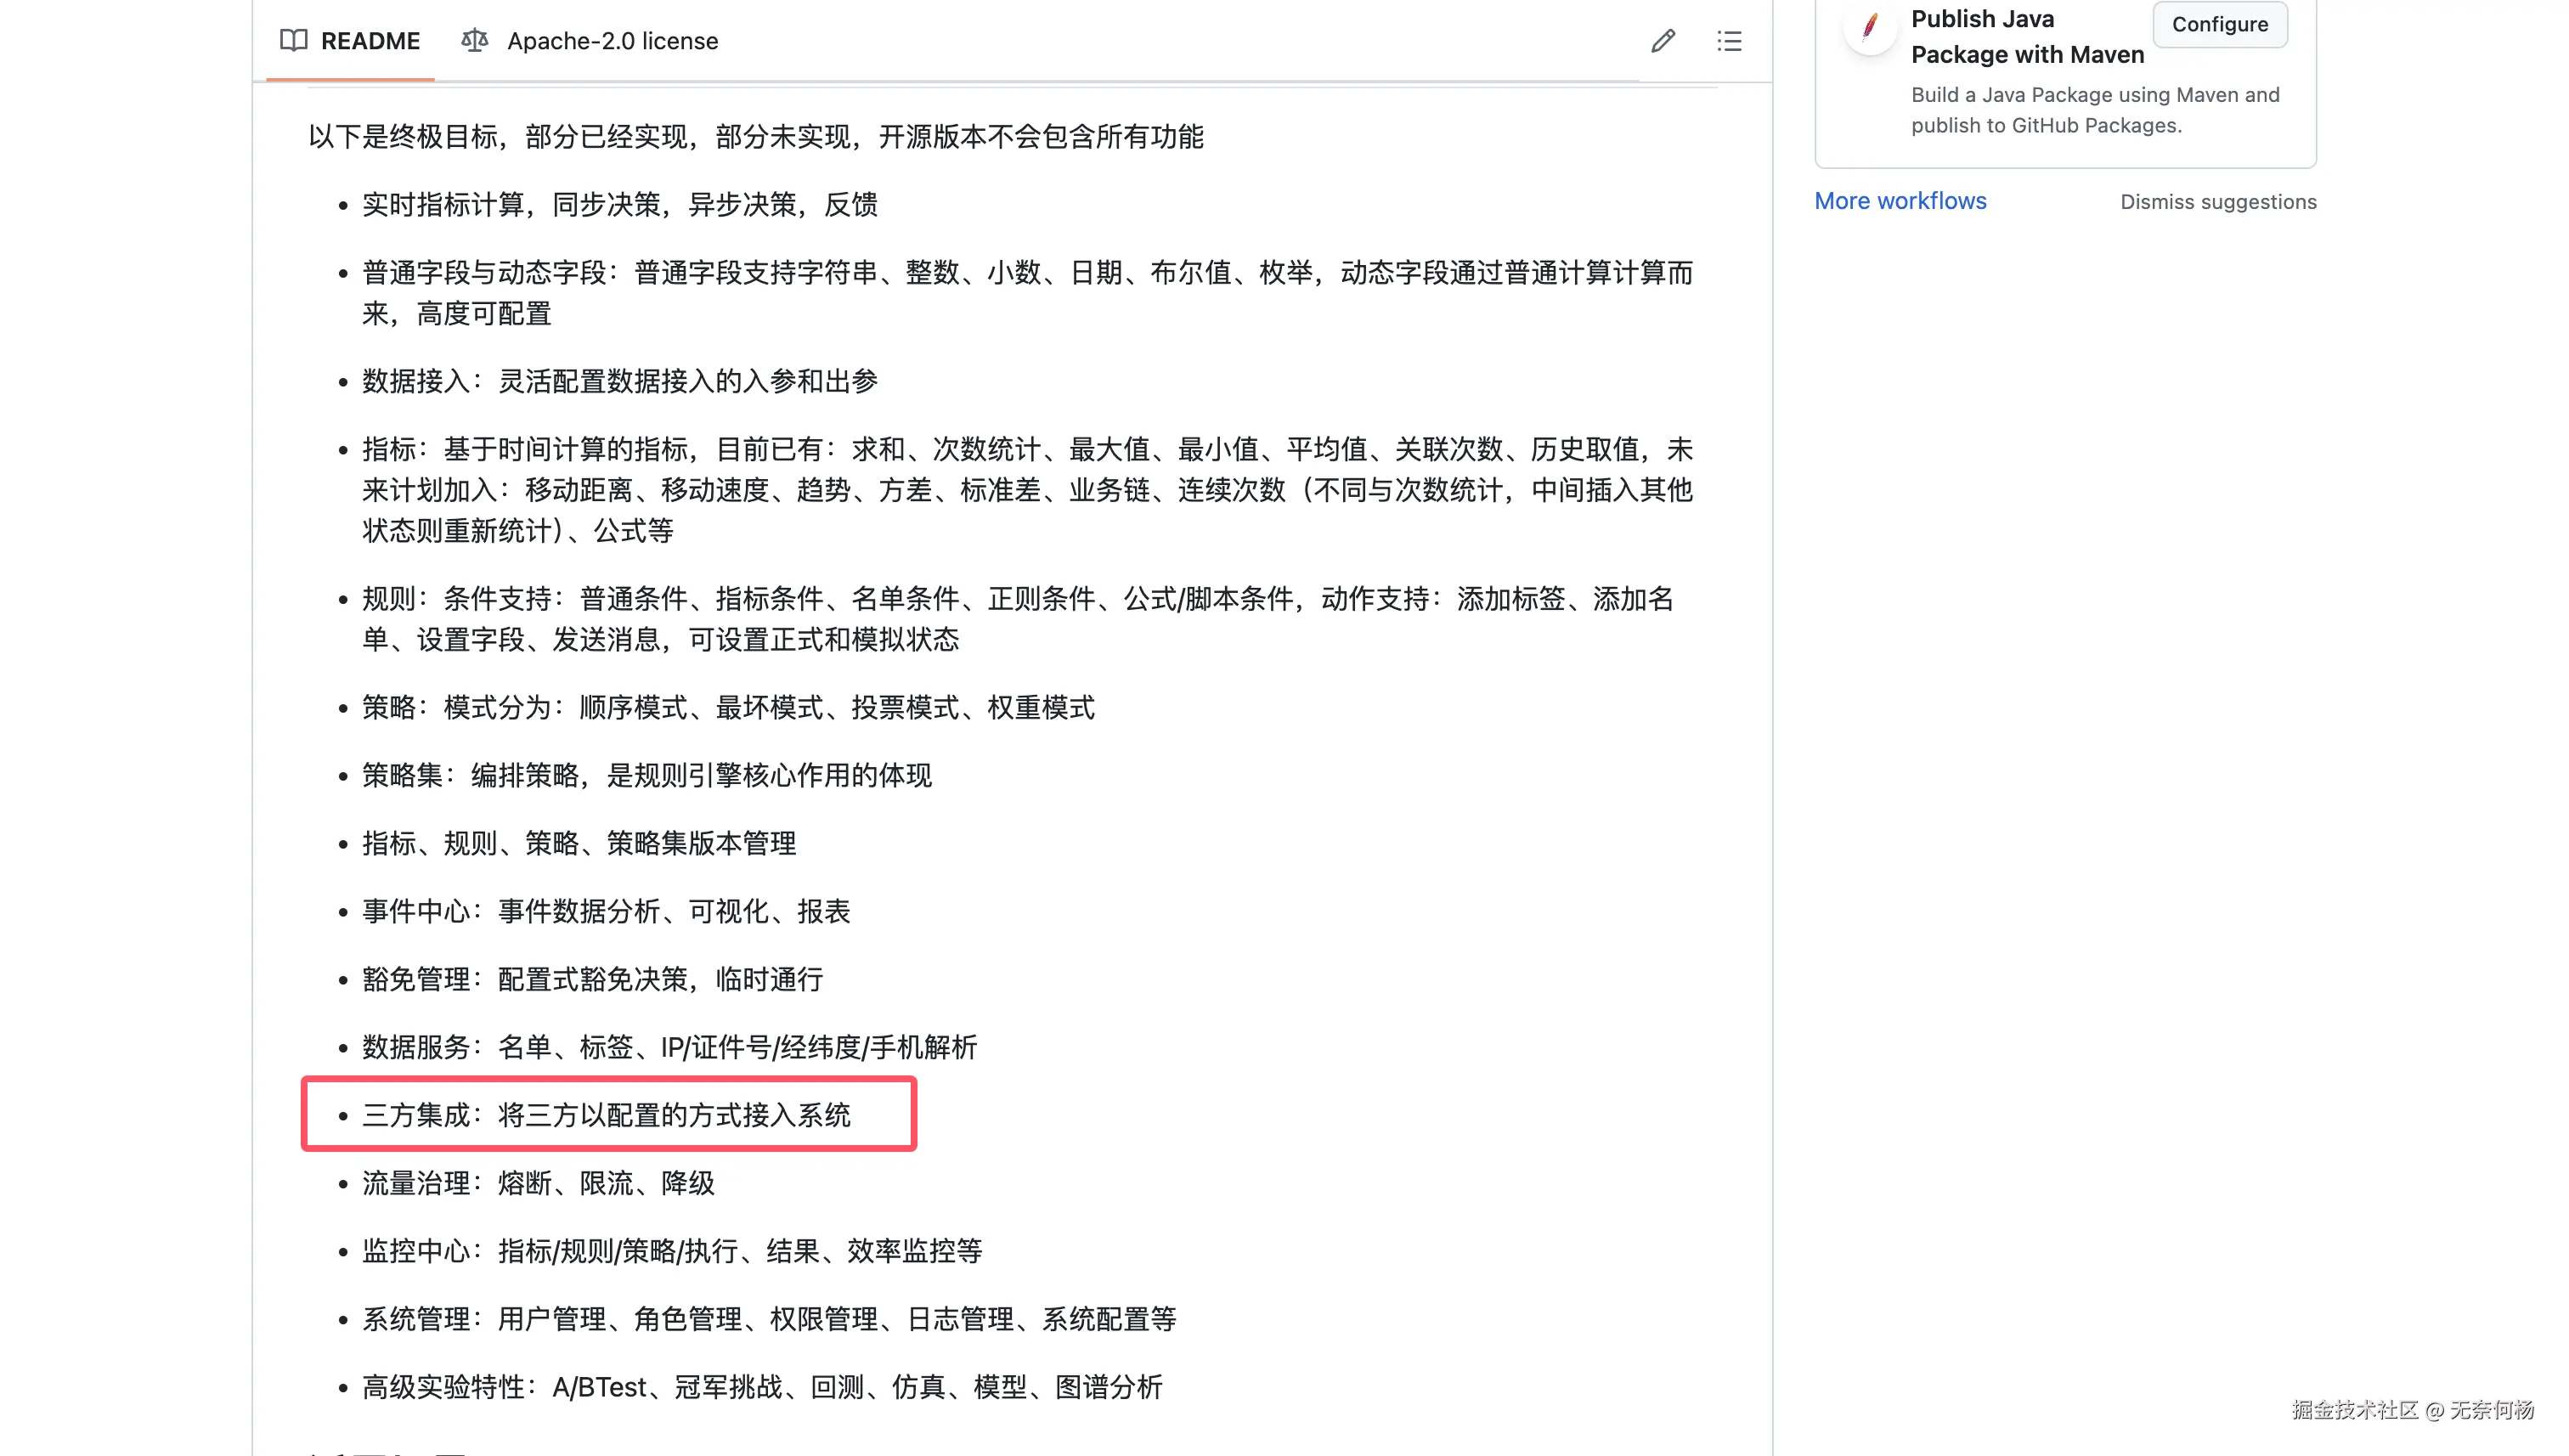This screenshot has width=2569, height=1456.
Task: Click the 策略集 bullet line
Action: [646, 775]
